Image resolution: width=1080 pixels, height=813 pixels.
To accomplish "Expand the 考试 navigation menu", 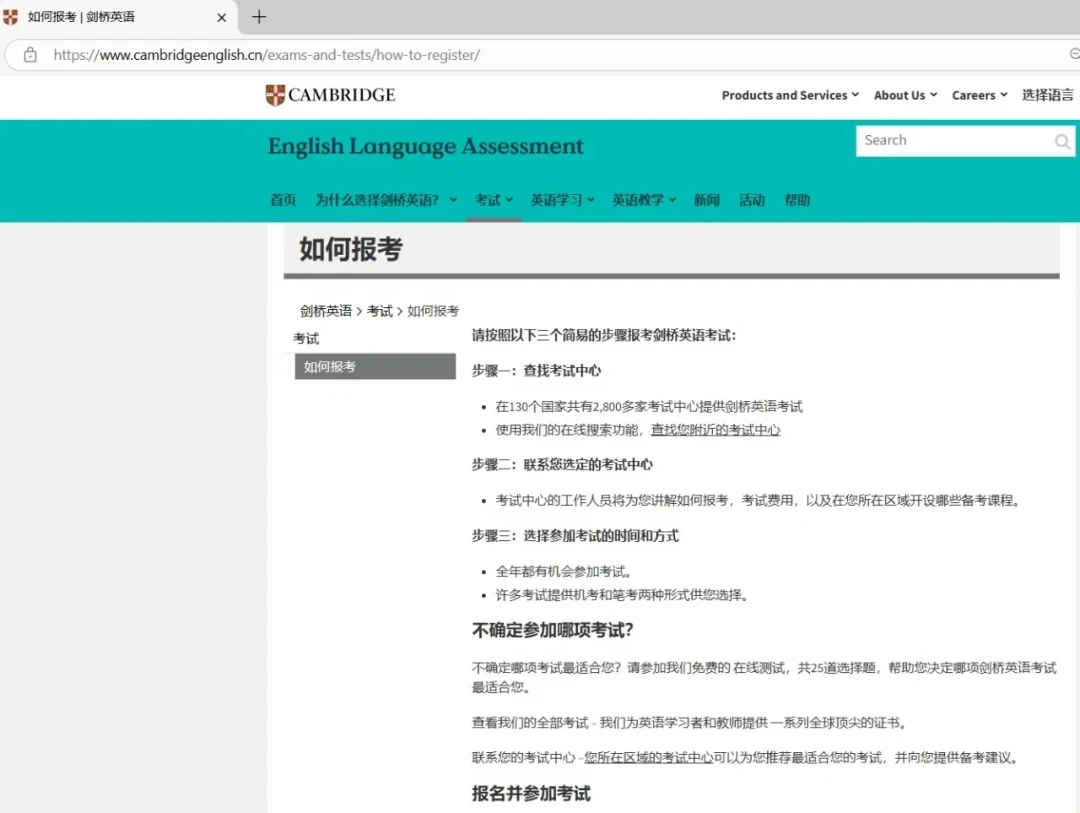I will pos(493,200).
